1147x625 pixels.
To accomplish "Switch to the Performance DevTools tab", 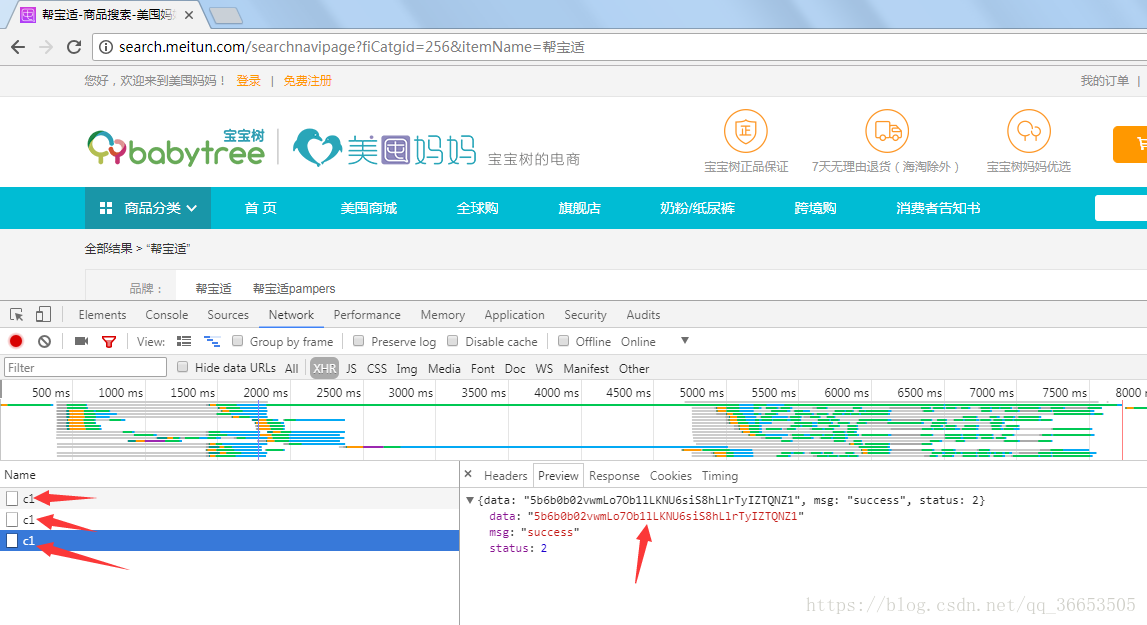I will [367, 315].
